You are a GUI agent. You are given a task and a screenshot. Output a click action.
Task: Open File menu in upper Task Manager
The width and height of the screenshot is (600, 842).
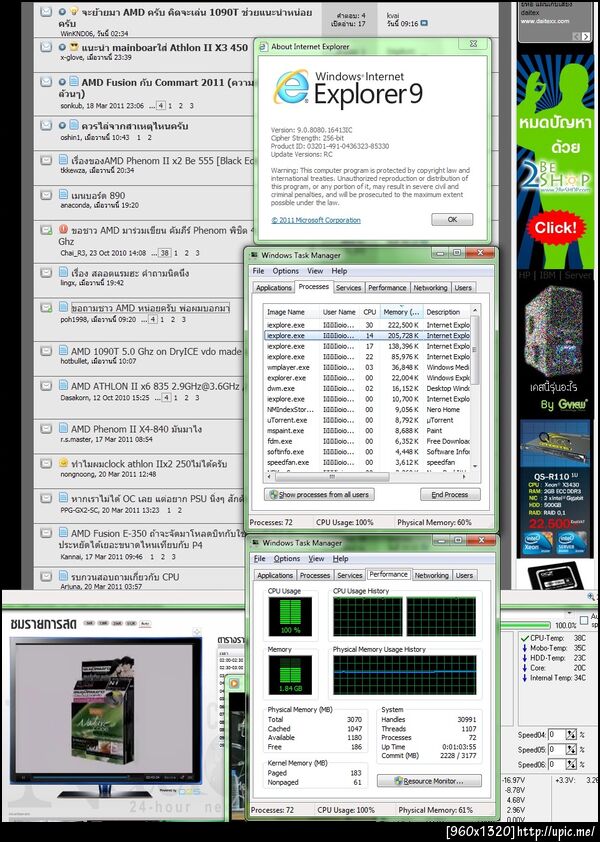pos(258,271)
